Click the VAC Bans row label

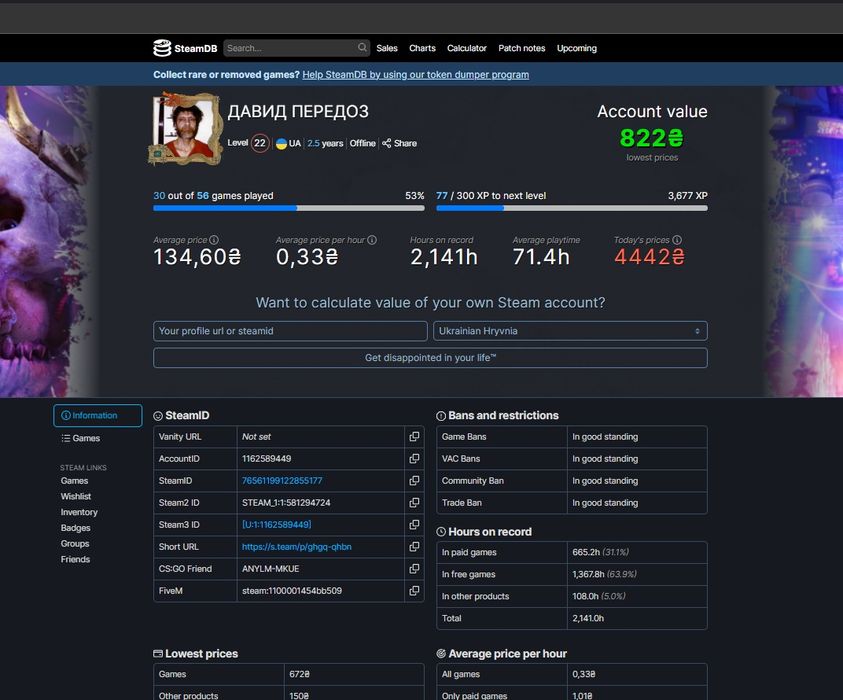461,459
